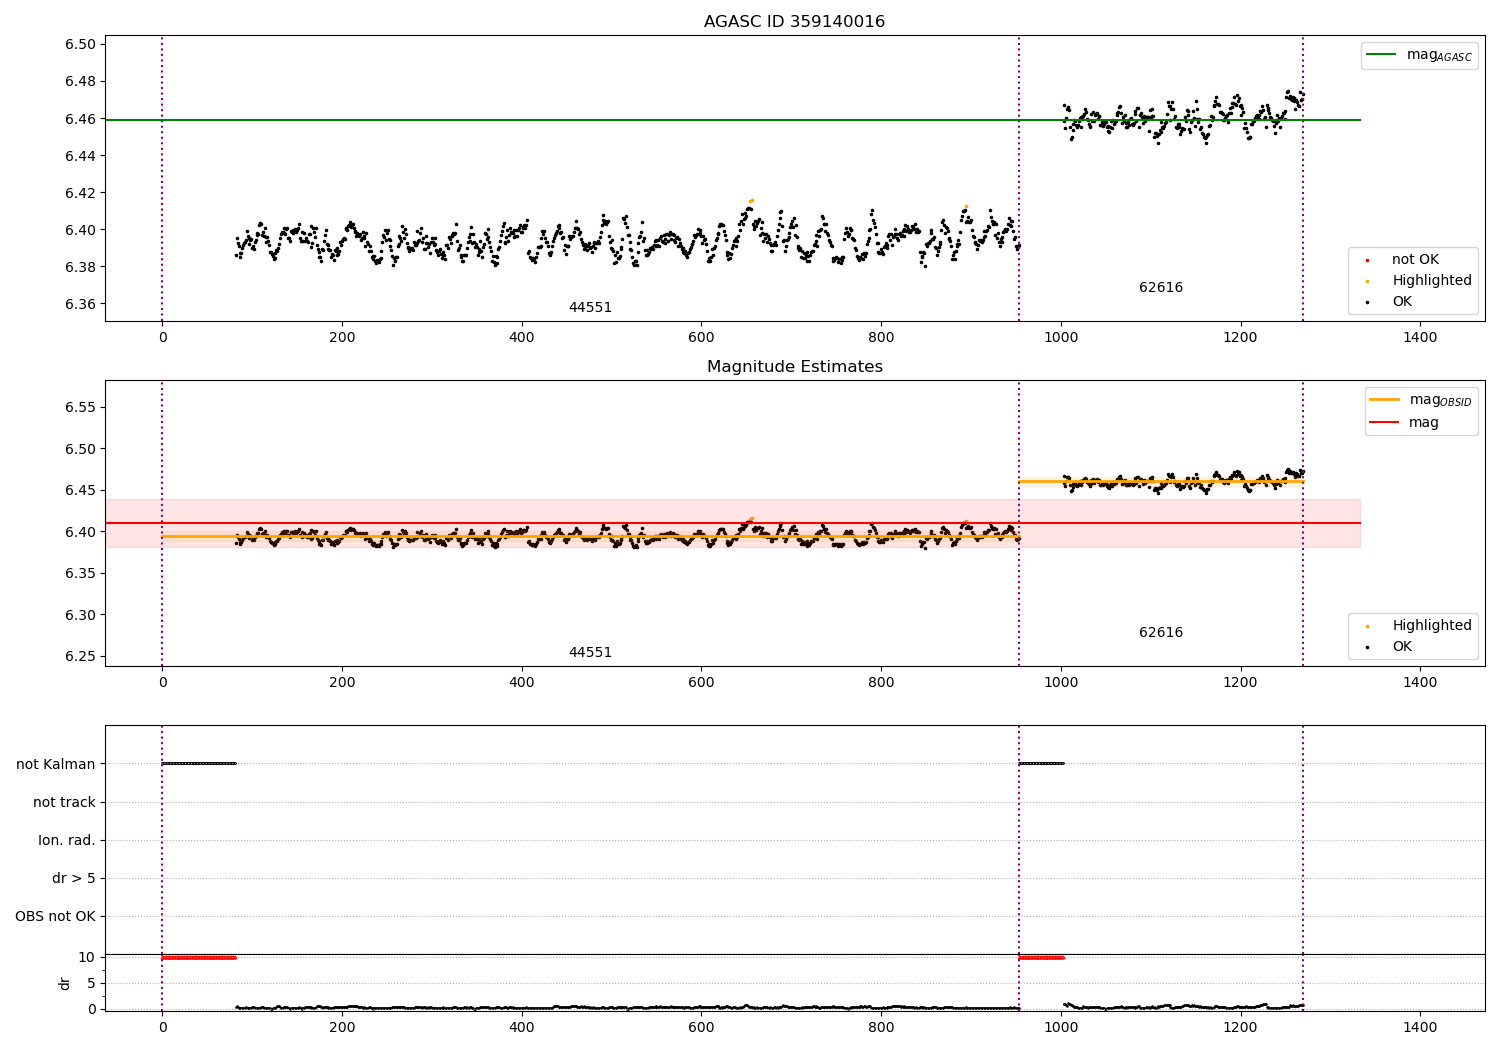
Task: Click OBSID label 44551 in Magnitude Estimates plot
Action: tap(590, 653)
